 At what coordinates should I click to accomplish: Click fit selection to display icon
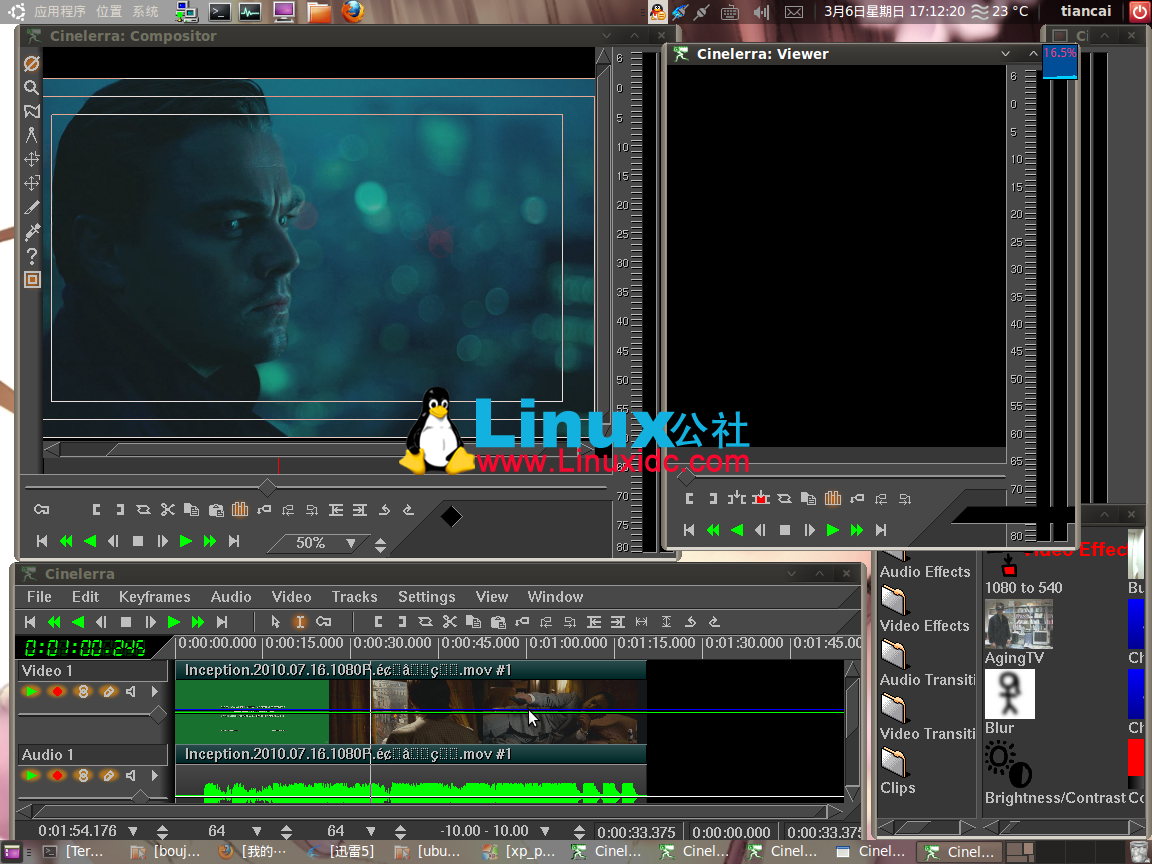641,622
